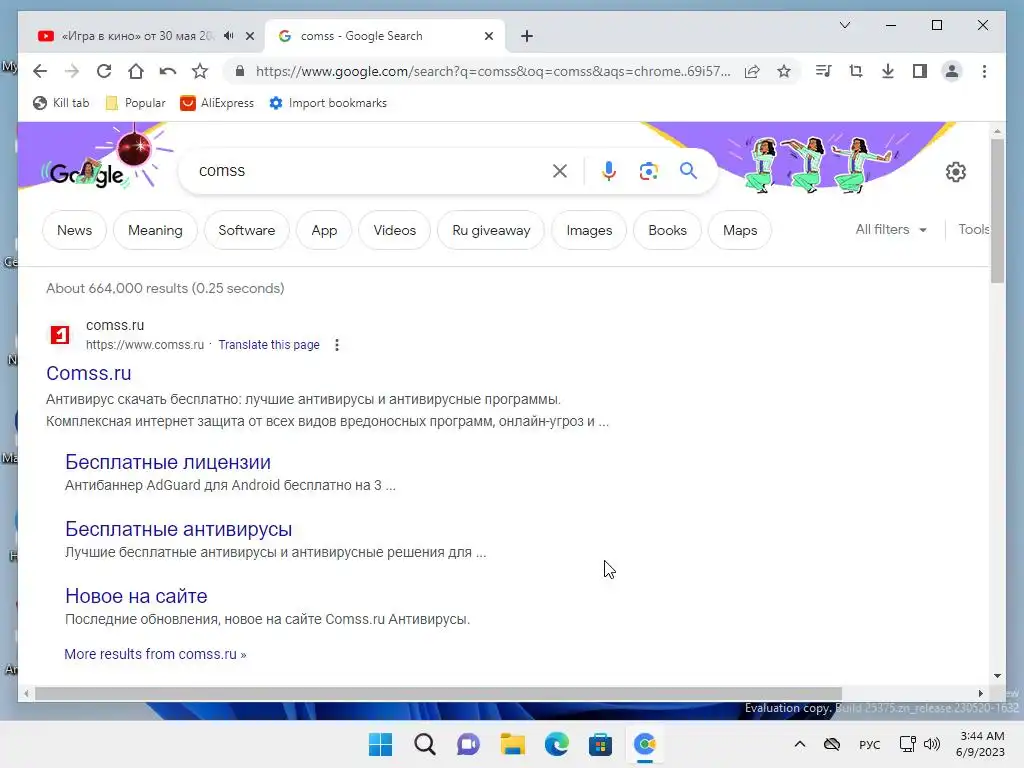Toggle the side panel icon
The image size is (1024, 768).
pyautogui.click(x=920, y=71)
